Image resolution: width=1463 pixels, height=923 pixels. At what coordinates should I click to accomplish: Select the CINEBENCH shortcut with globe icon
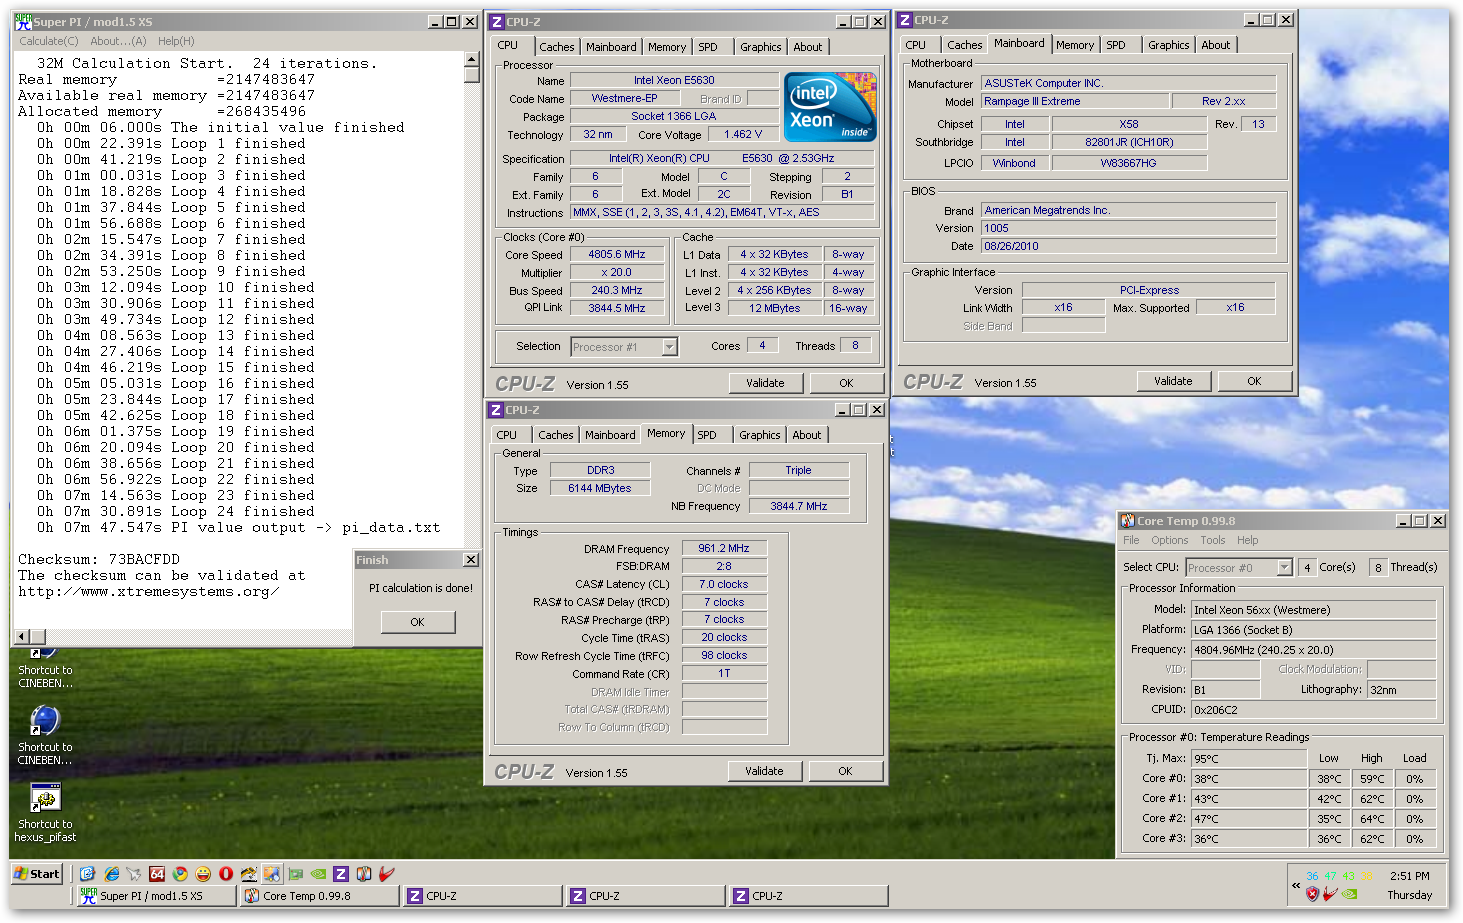pos(45,736)
